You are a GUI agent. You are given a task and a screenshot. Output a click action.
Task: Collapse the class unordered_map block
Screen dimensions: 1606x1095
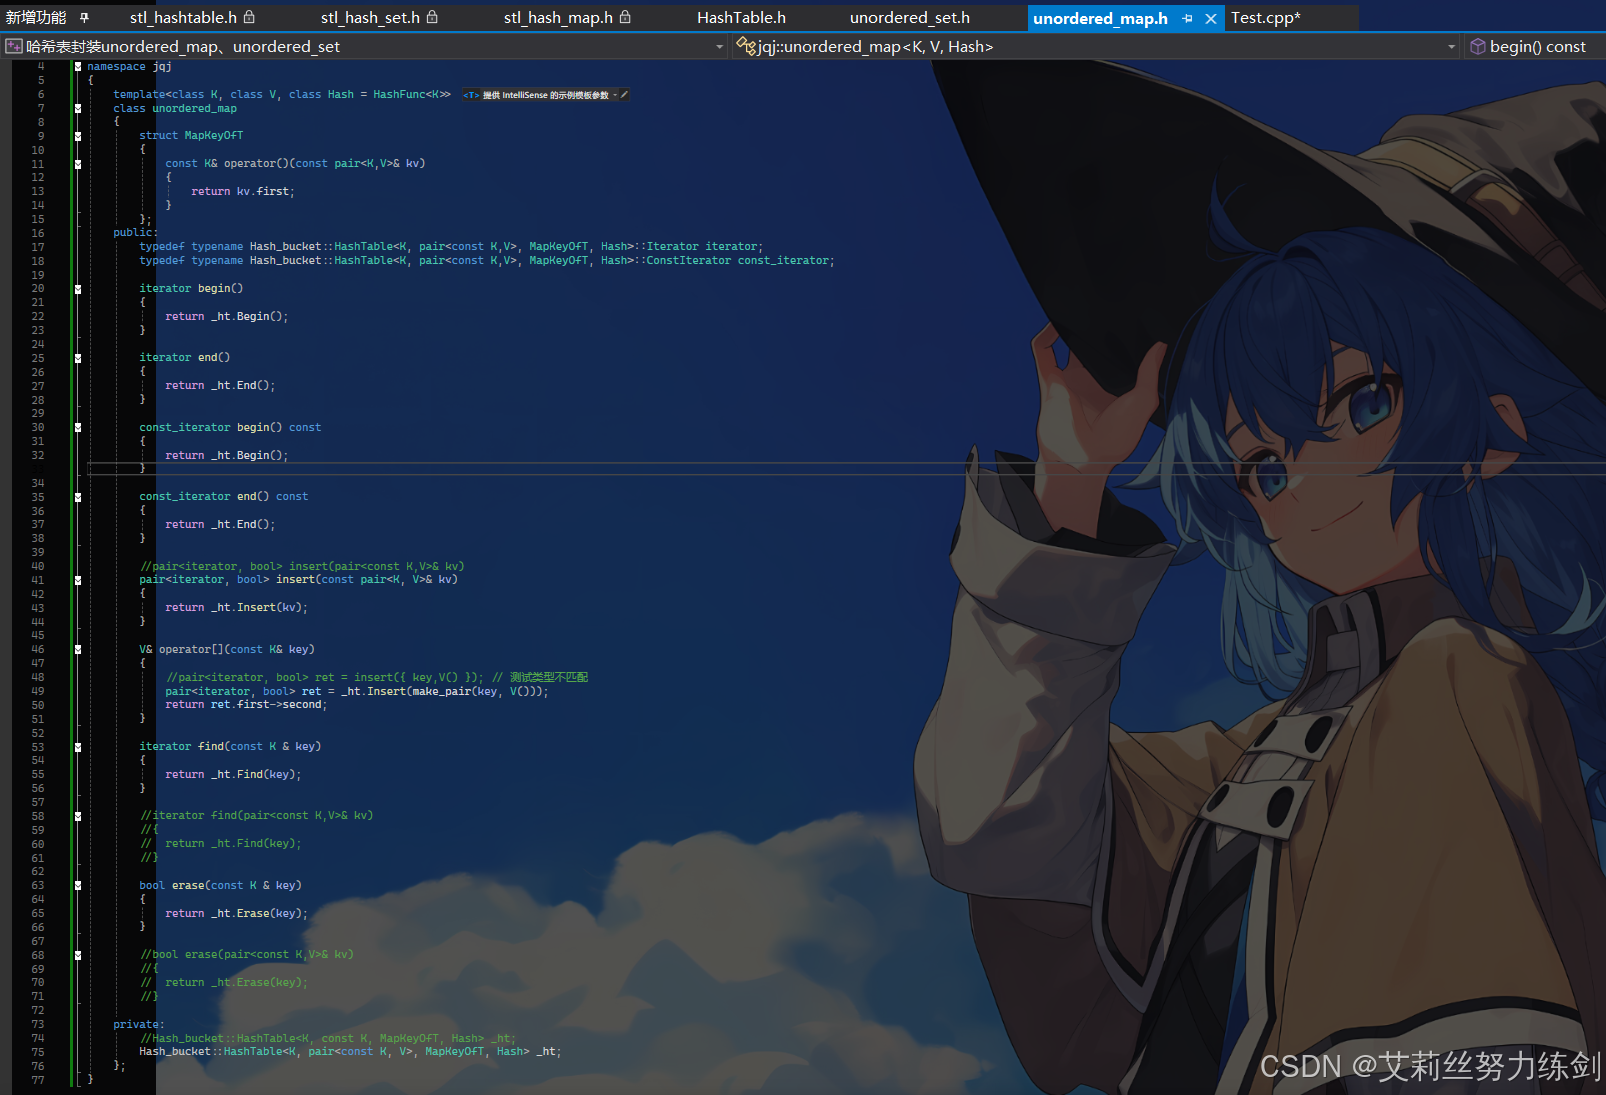78,108
